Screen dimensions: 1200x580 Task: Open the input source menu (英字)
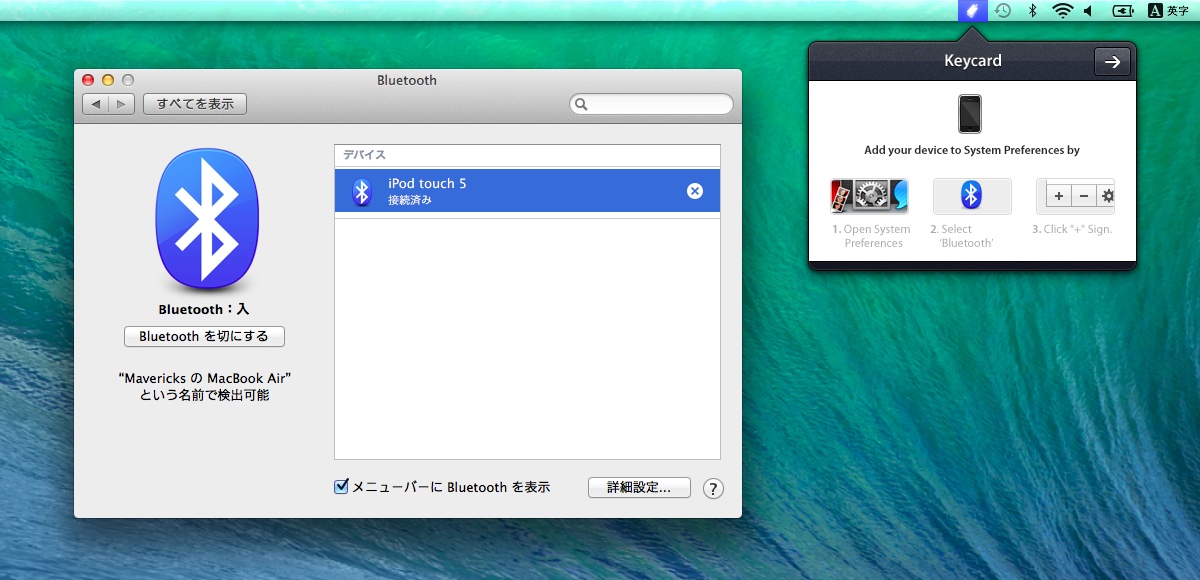click(1169, 11)
